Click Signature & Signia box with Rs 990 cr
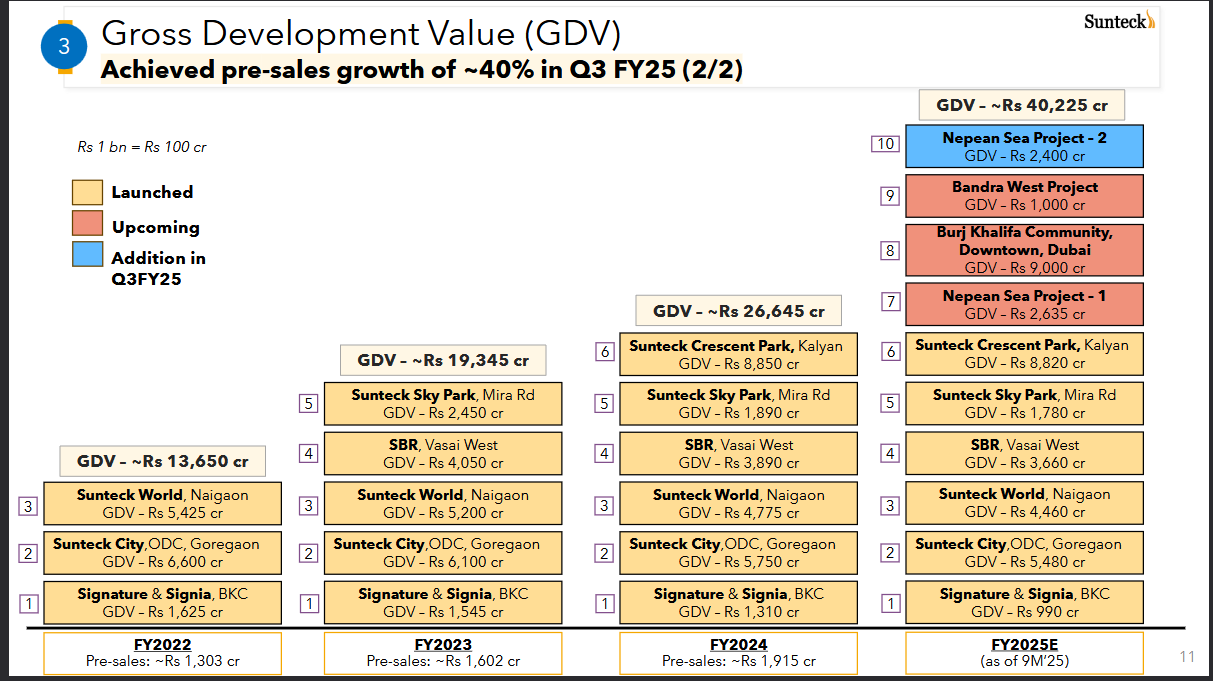 (x=1024, y=602)
